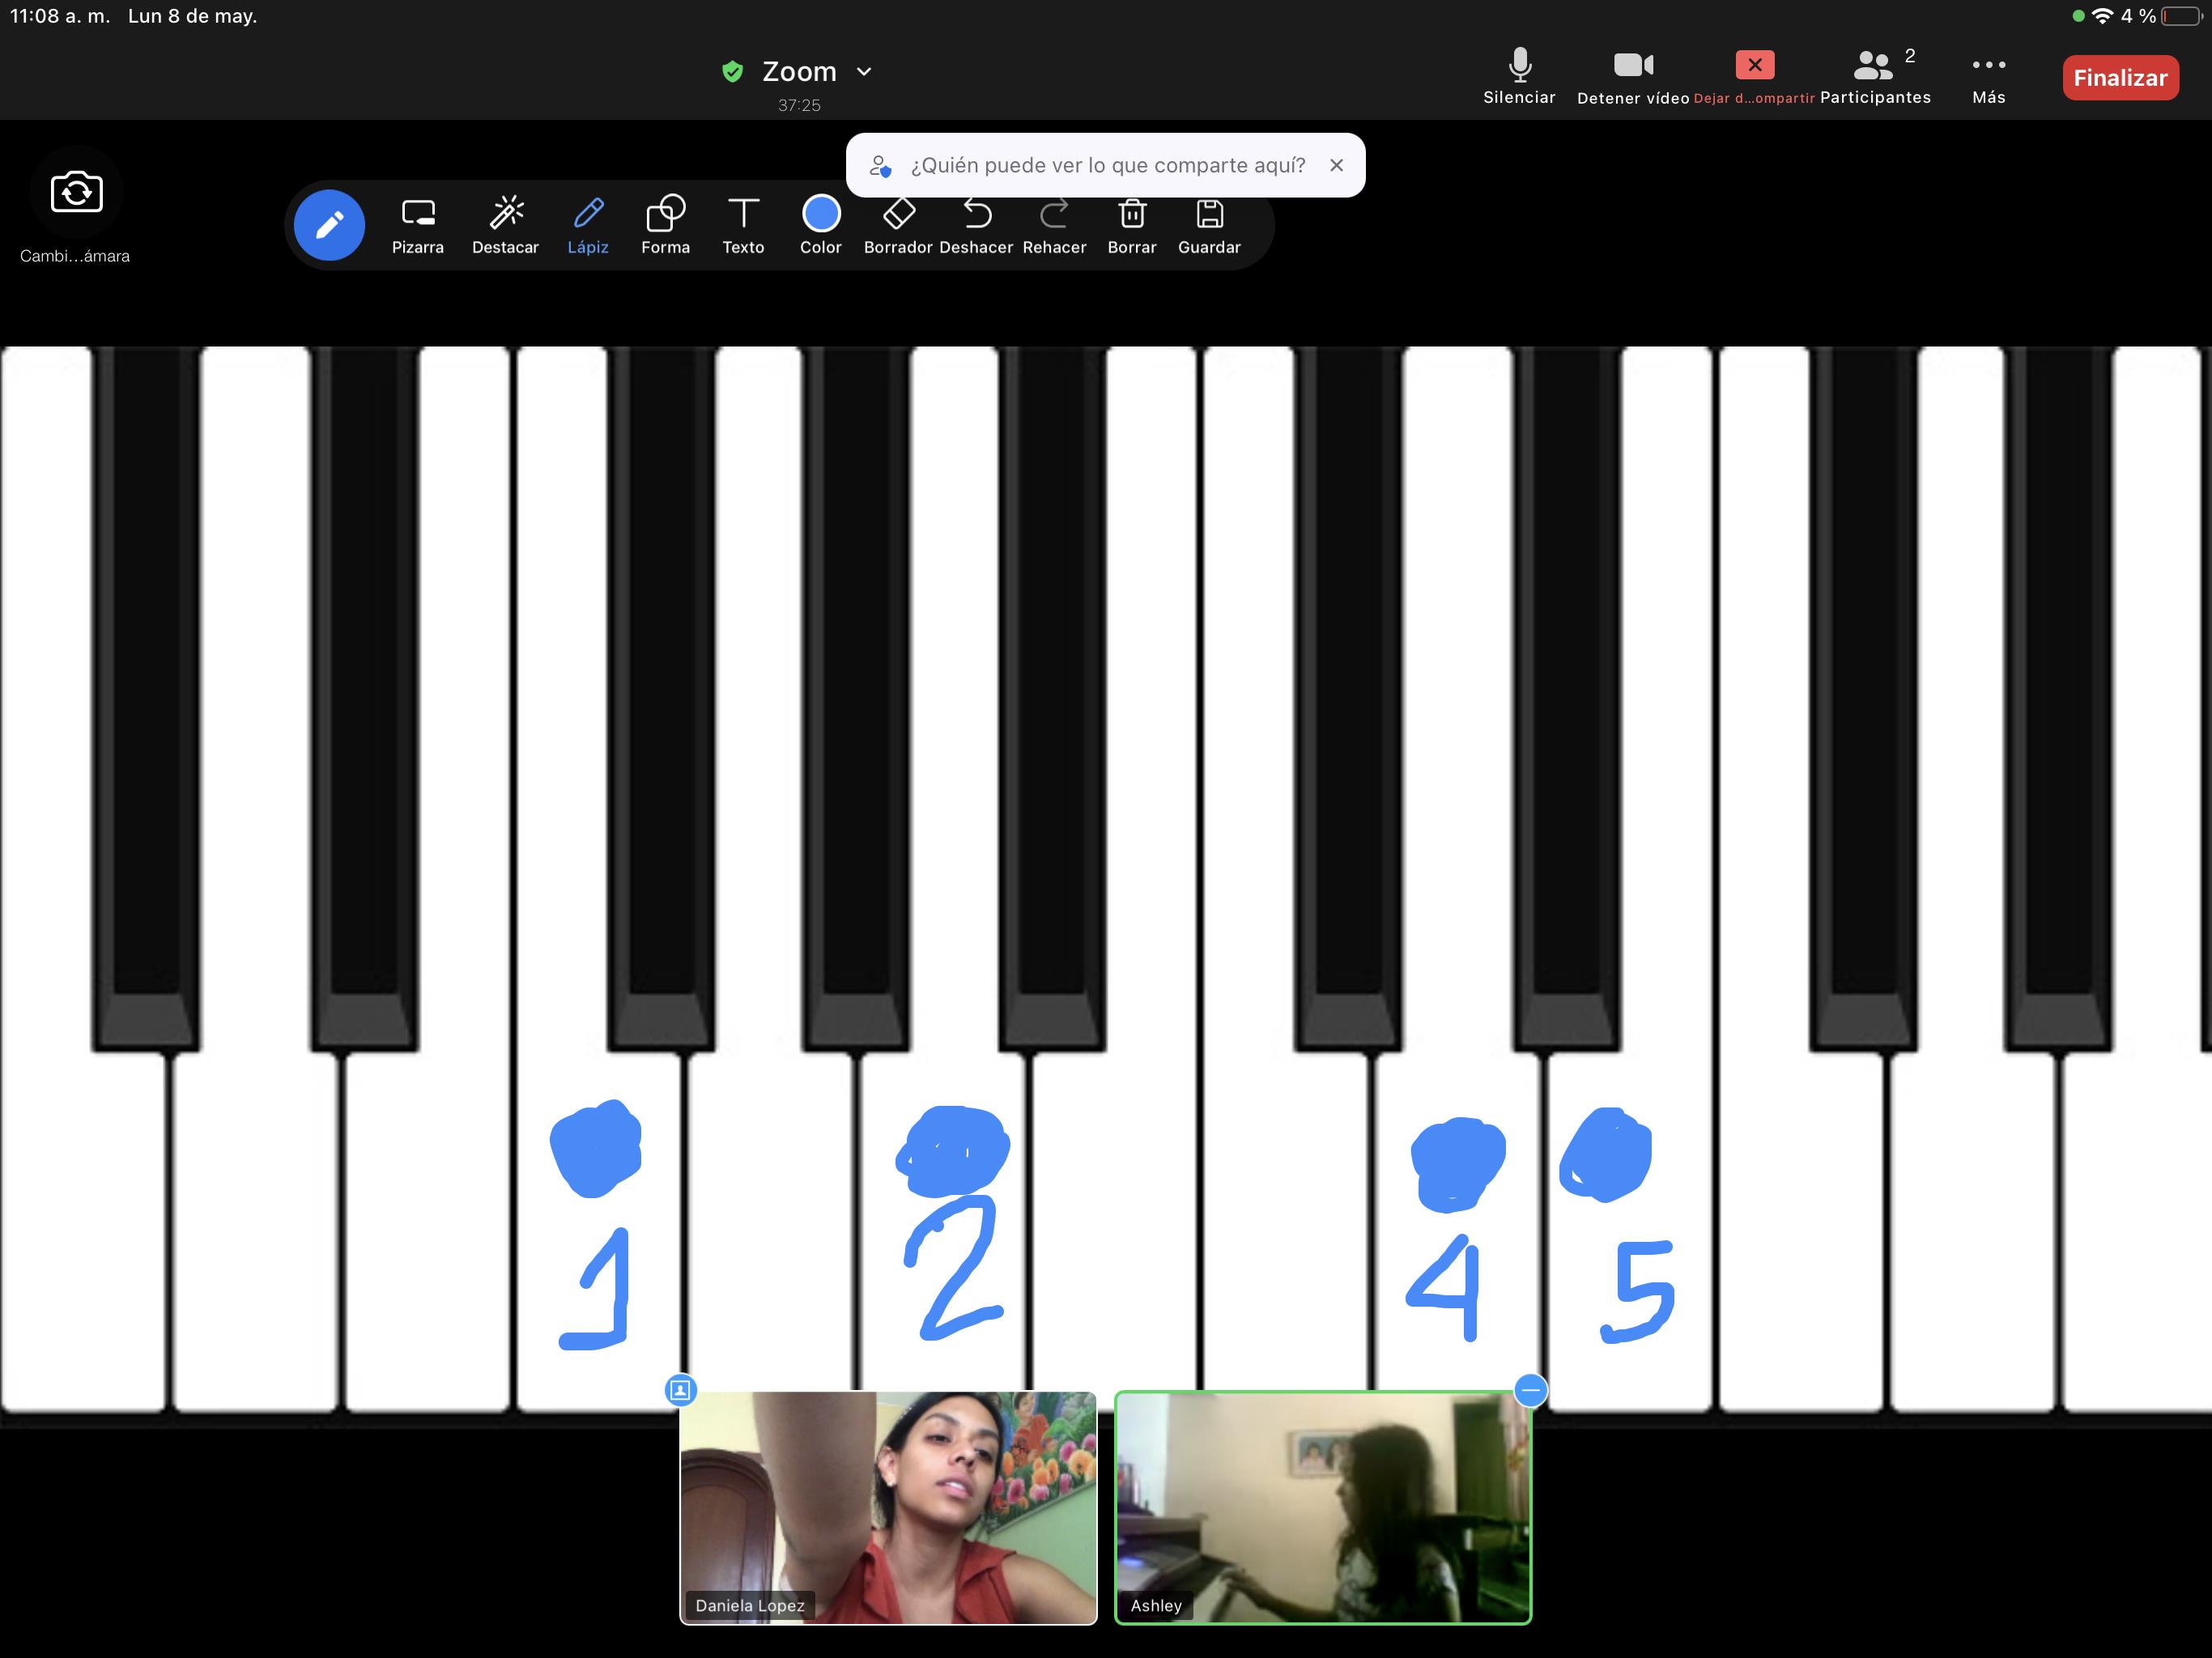Open the blue Color swatch picker

click(821, 215)
